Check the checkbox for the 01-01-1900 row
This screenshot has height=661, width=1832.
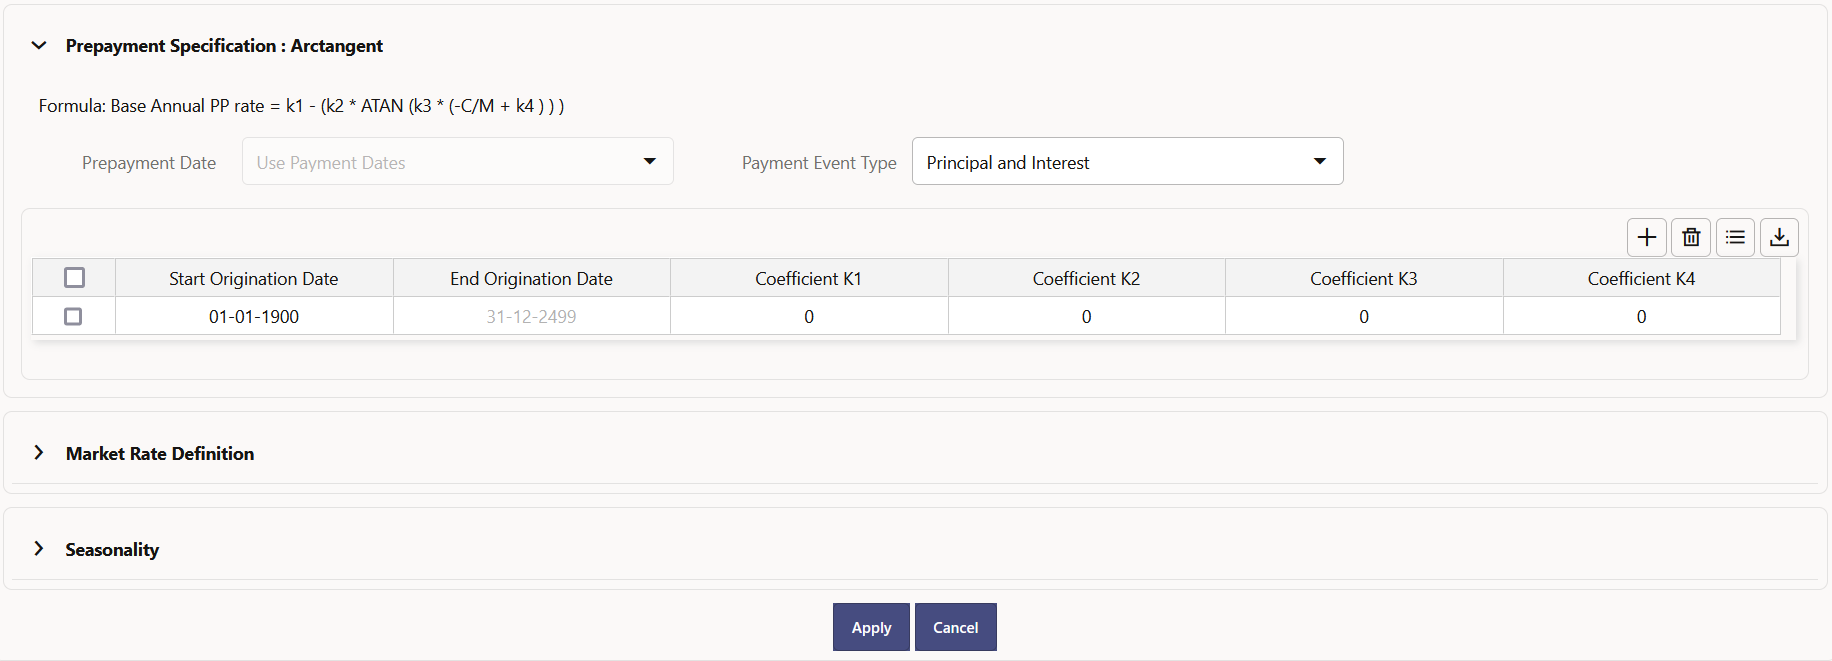(73, 316)
